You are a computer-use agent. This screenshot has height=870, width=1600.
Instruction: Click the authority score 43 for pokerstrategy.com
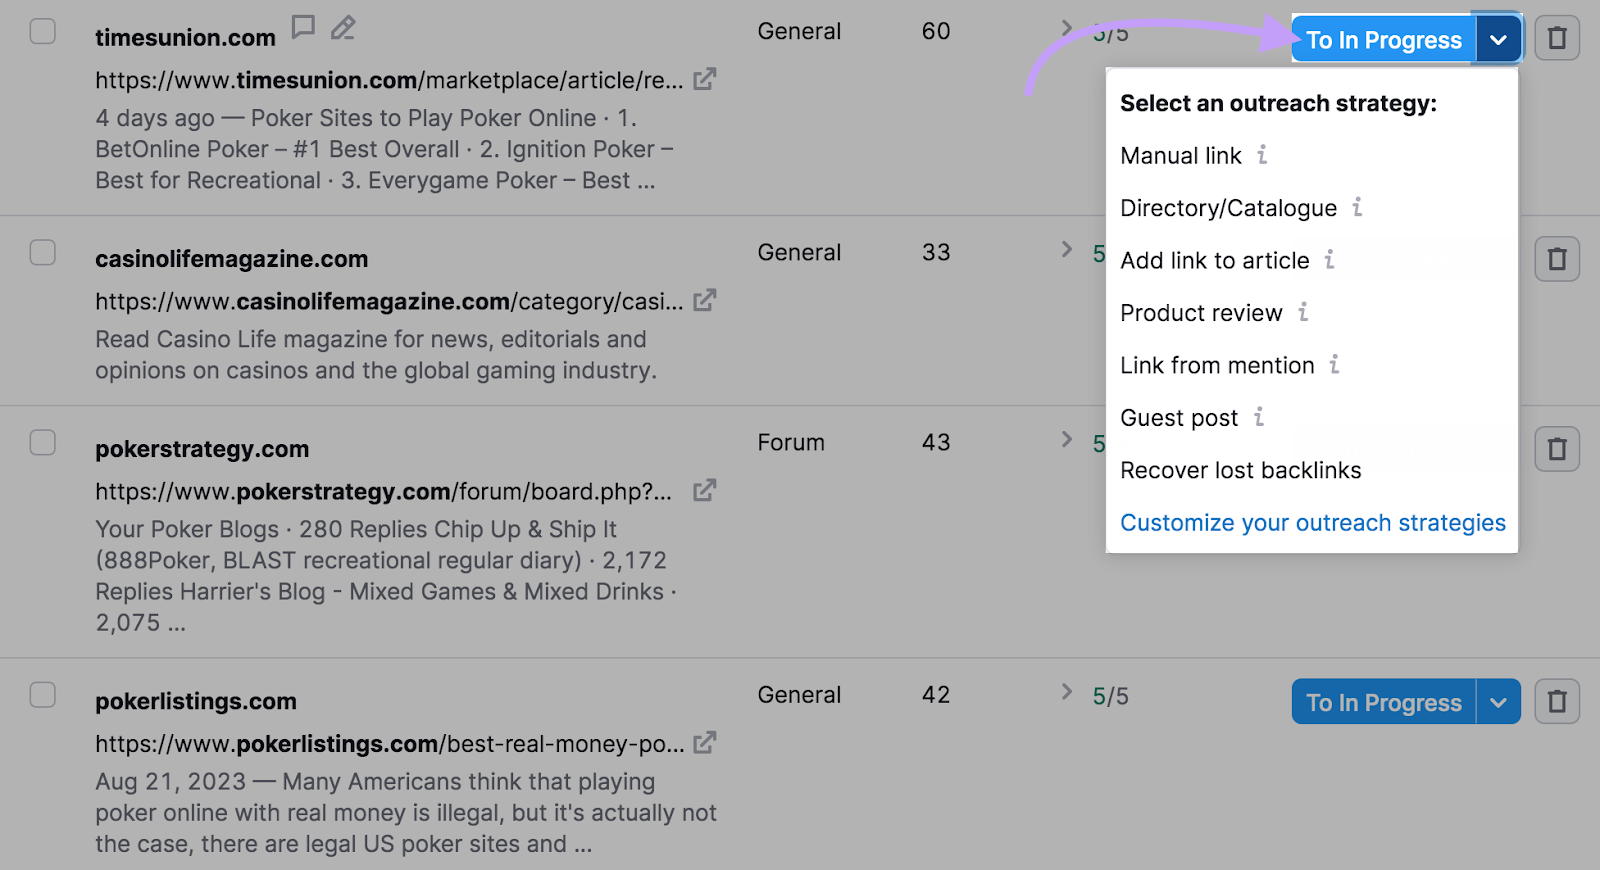936,442
